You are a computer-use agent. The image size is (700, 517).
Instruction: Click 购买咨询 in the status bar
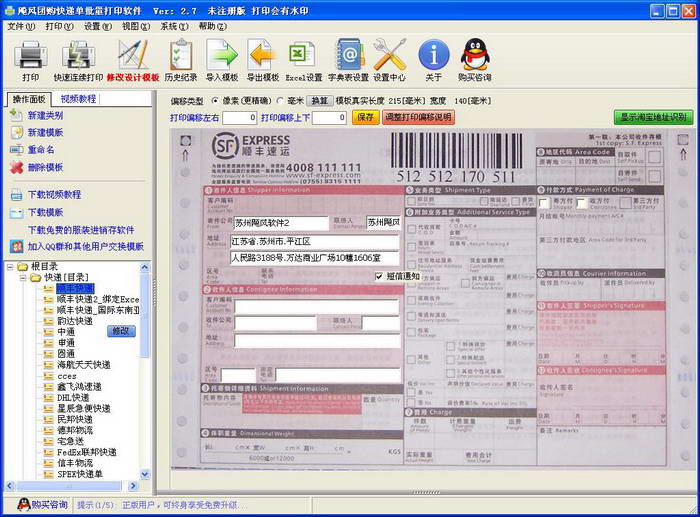coord(42,505)
